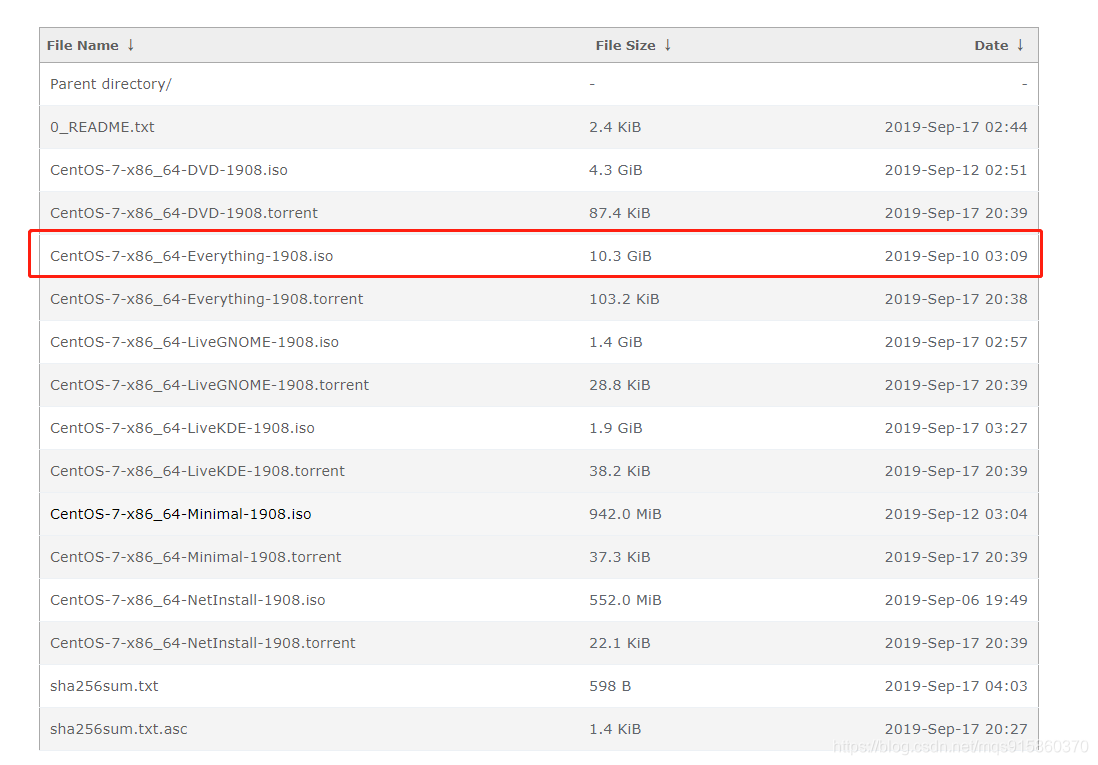Select date 2019-Sep-12 03:04
The width and height of the screenshot is (1098, 765).
956,514
